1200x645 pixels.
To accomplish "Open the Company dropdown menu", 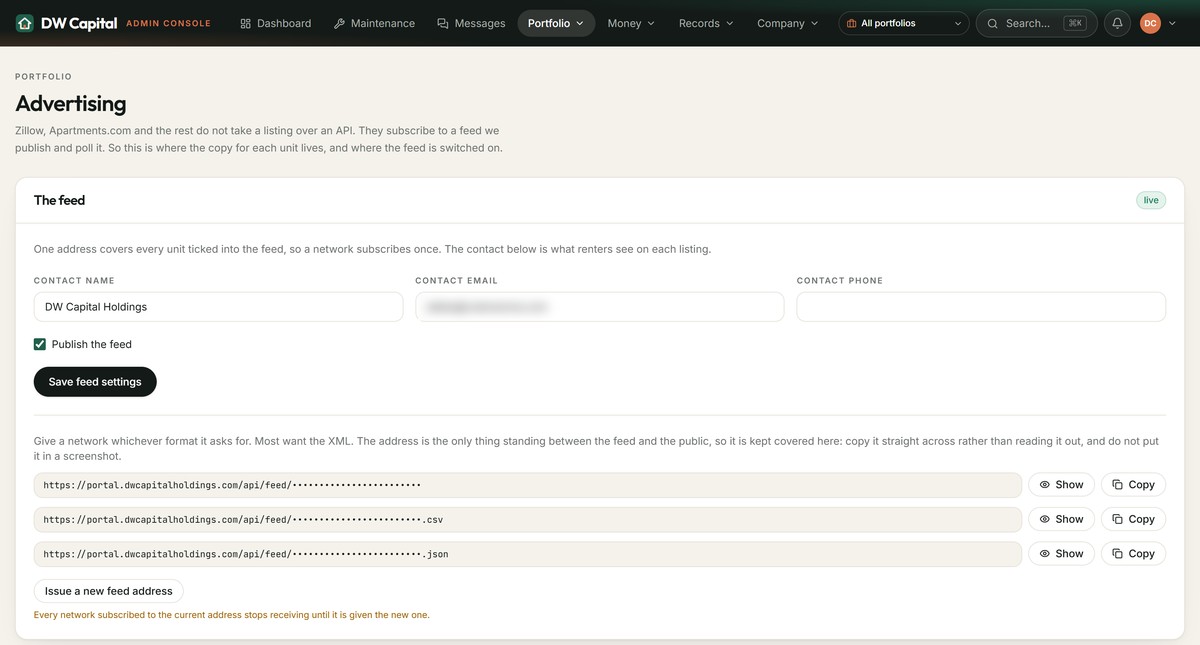I will 787,23.
